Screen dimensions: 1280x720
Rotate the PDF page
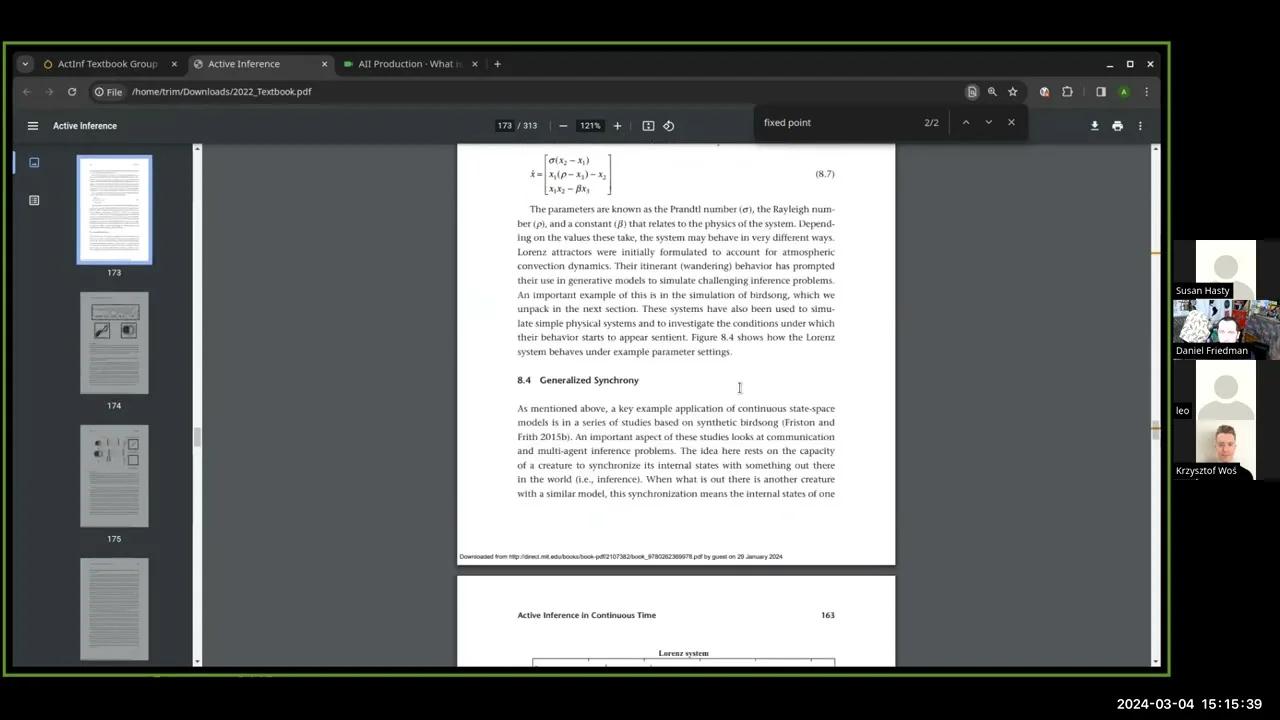pos(668,125)
